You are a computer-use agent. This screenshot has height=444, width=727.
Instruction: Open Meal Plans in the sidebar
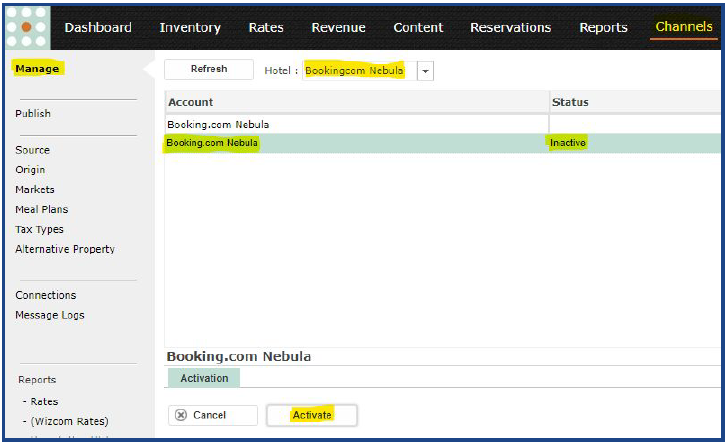pos(42,209)
